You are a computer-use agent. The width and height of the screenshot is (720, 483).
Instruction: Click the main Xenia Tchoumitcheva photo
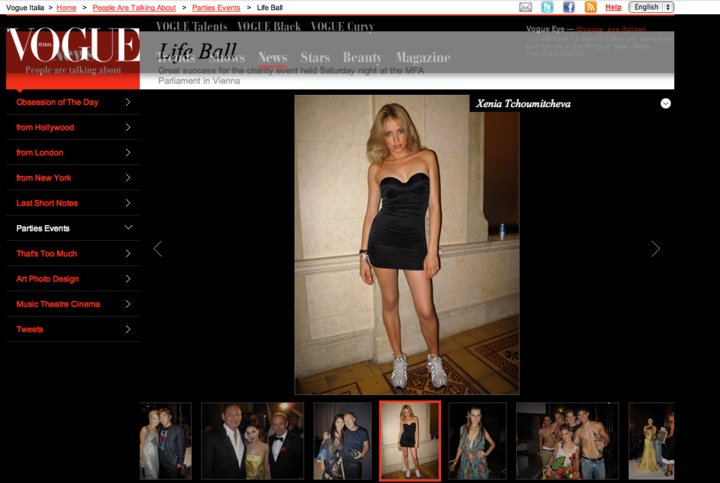tap(407, 245)
